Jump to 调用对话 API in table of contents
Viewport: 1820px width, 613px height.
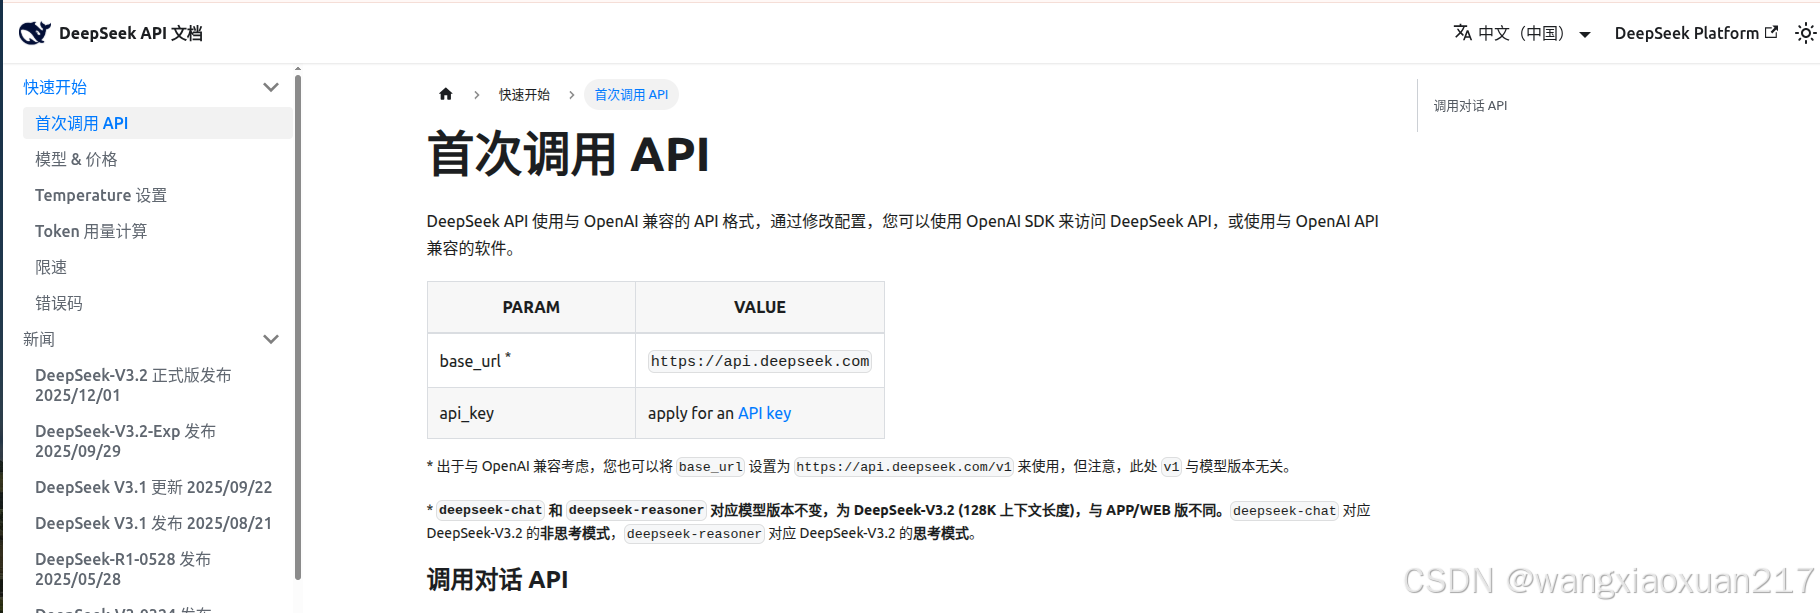(x=1470, y=106)
